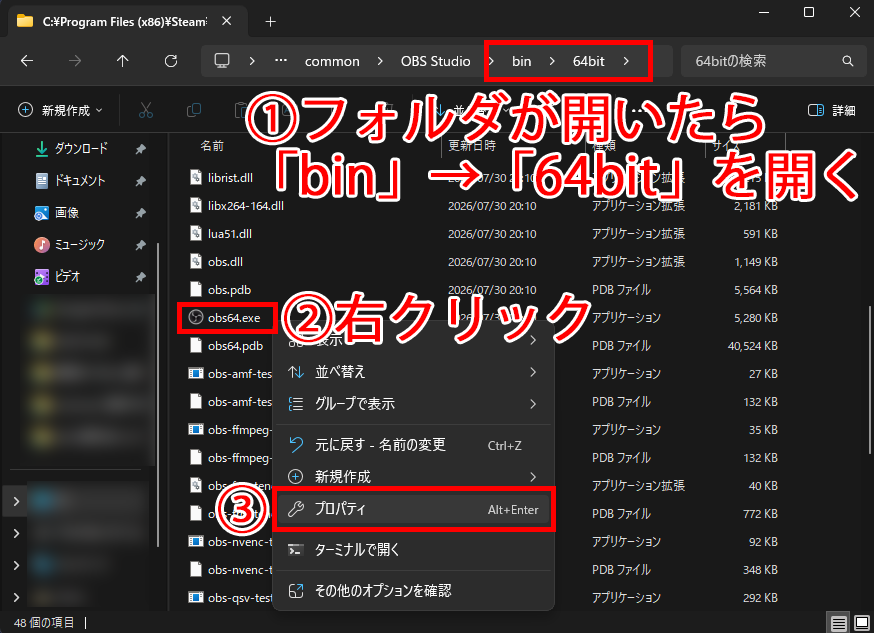Screen dimensions: 874x633
Task: Expand chevron after 64bit breadcrumb
Action: tap(627, 61)
